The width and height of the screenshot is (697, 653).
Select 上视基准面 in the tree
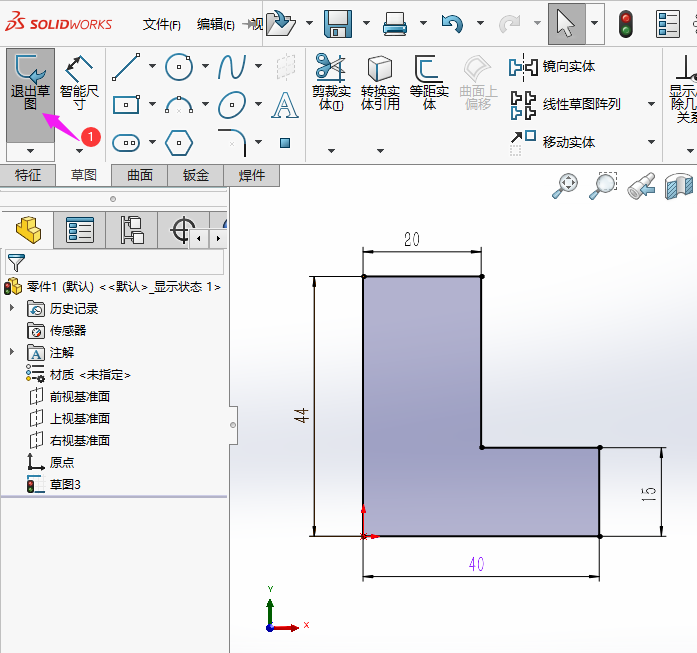[80, 418]
